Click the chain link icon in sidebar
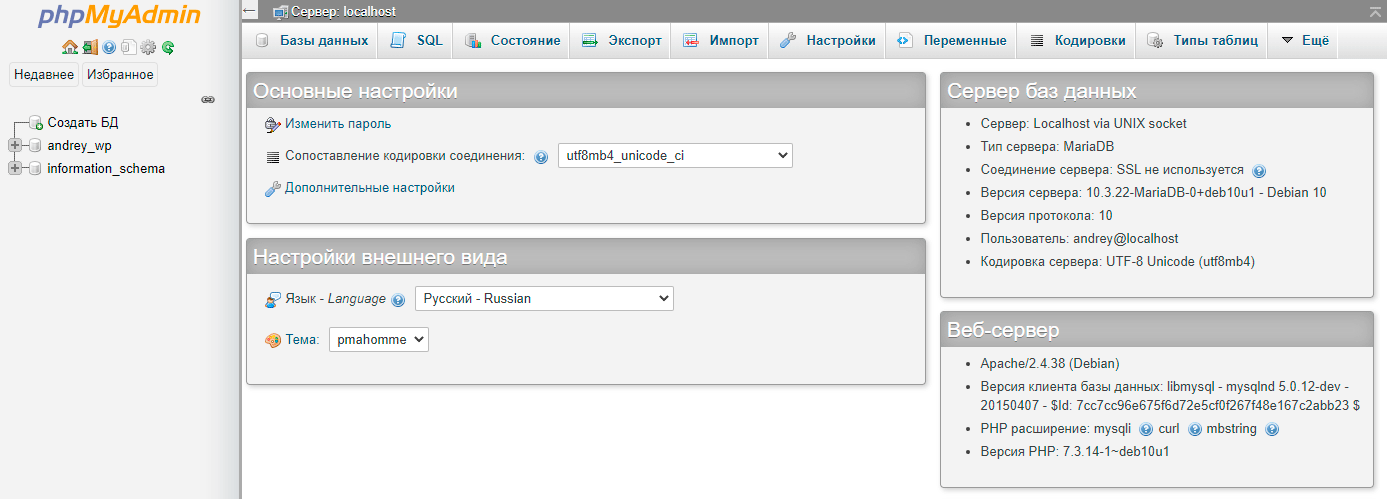Viewport: 1387px width, 499px height. coord(208,100)
